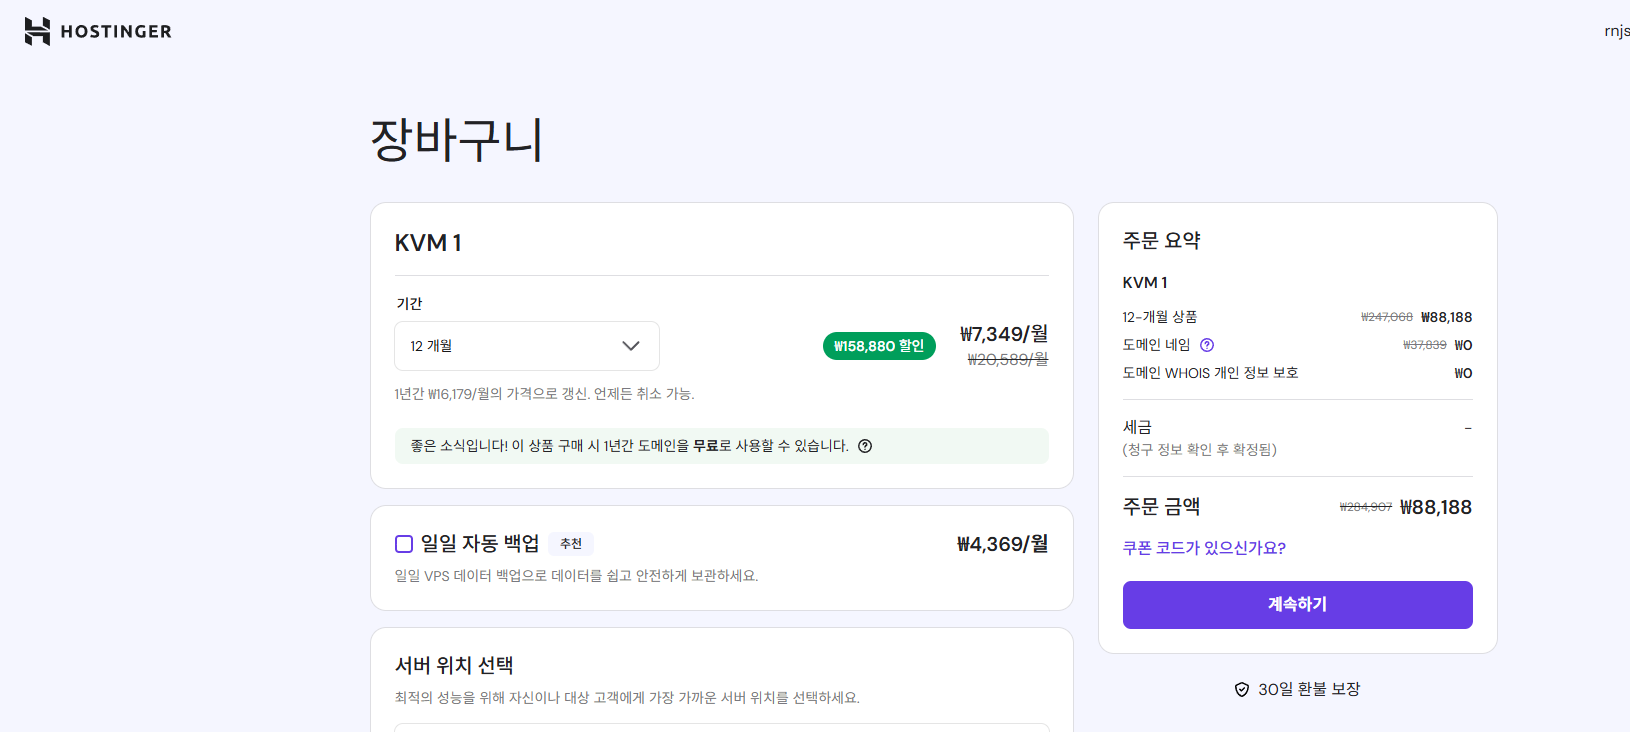Click the ₩4,369/월 backup price
This screenshot has width=1630, height=732.
click(x=1003, y=544)
